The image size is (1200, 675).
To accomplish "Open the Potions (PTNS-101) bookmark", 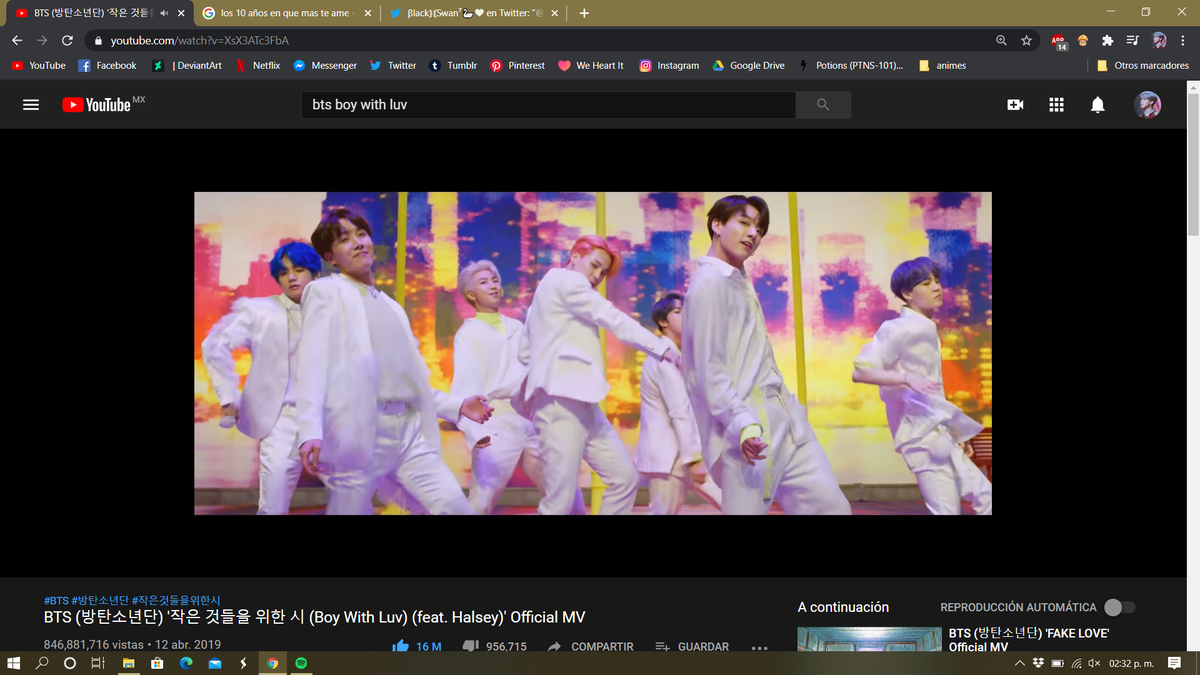I will click(x=850, y=65).
